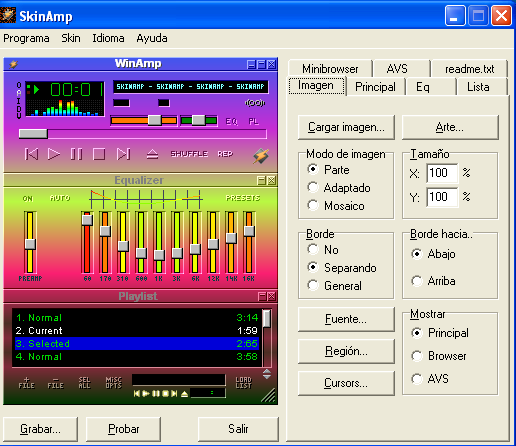Click the WinAmp seek position bar

(x=143, y=134)
